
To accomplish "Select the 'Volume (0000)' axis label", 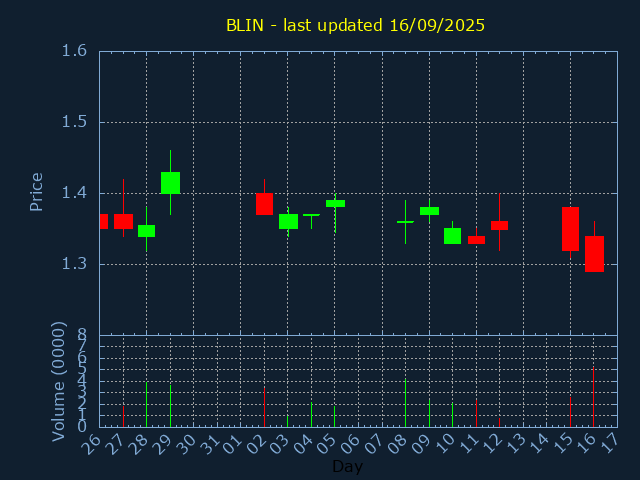I will (x=59, y=382).
